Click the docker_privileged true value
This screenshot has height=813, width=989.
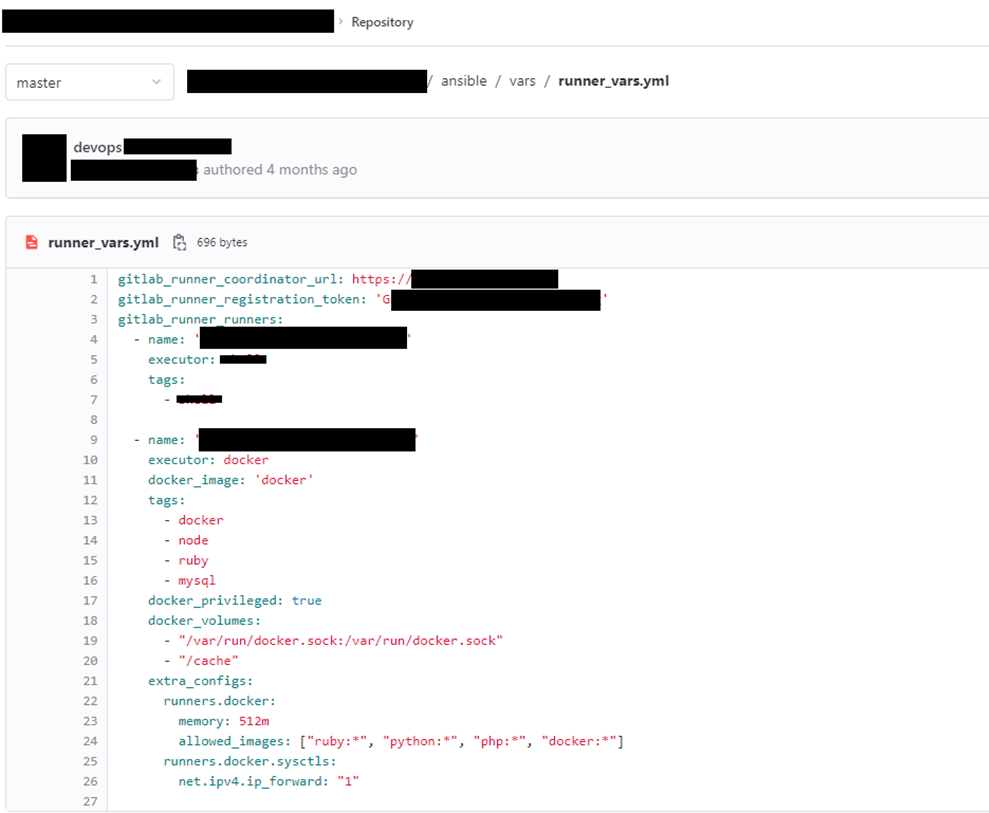tap(306, 600)
